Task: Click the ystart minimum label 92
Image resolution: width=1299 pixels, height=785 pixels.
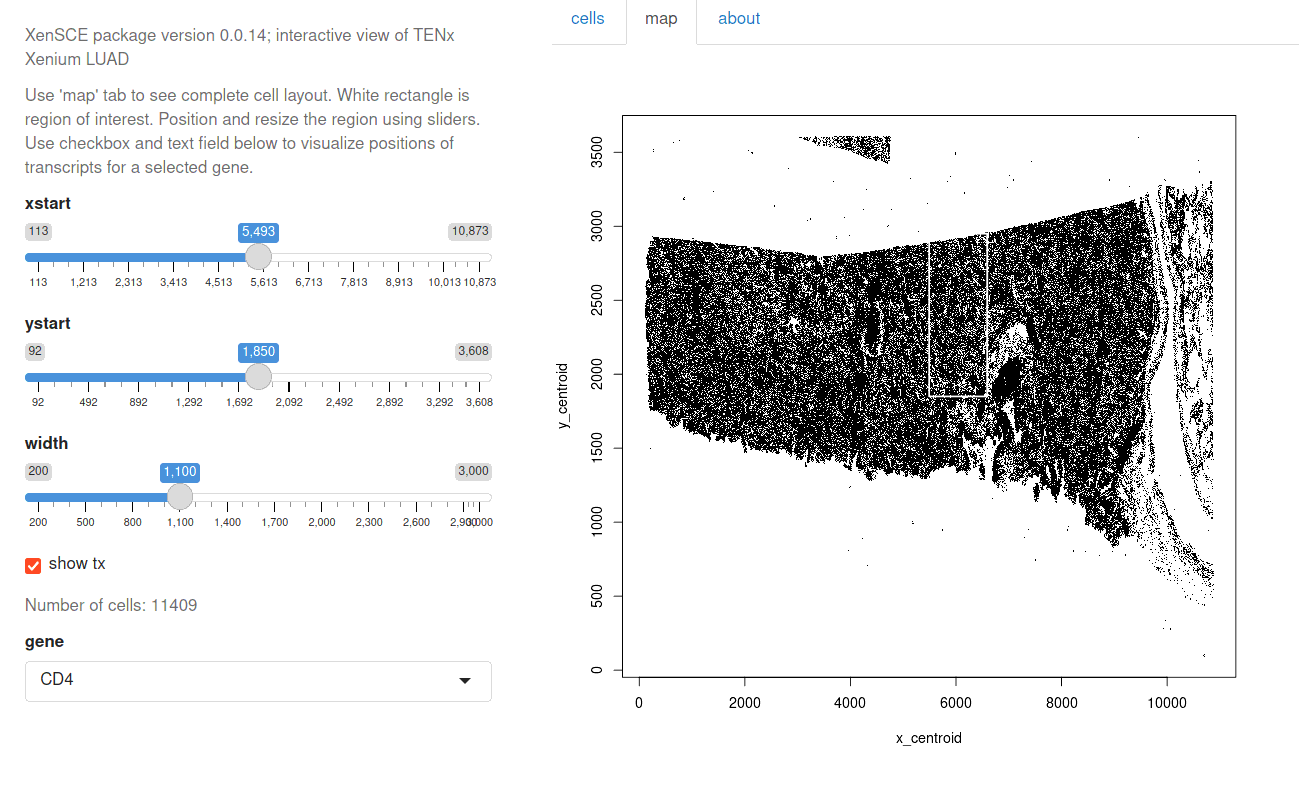Action: [35, 351]
